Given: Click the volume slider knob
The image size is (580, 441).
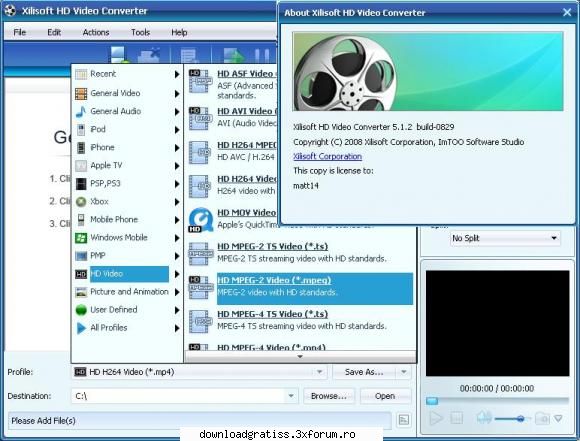Looking at the screenshot, I should click(521, 419).
